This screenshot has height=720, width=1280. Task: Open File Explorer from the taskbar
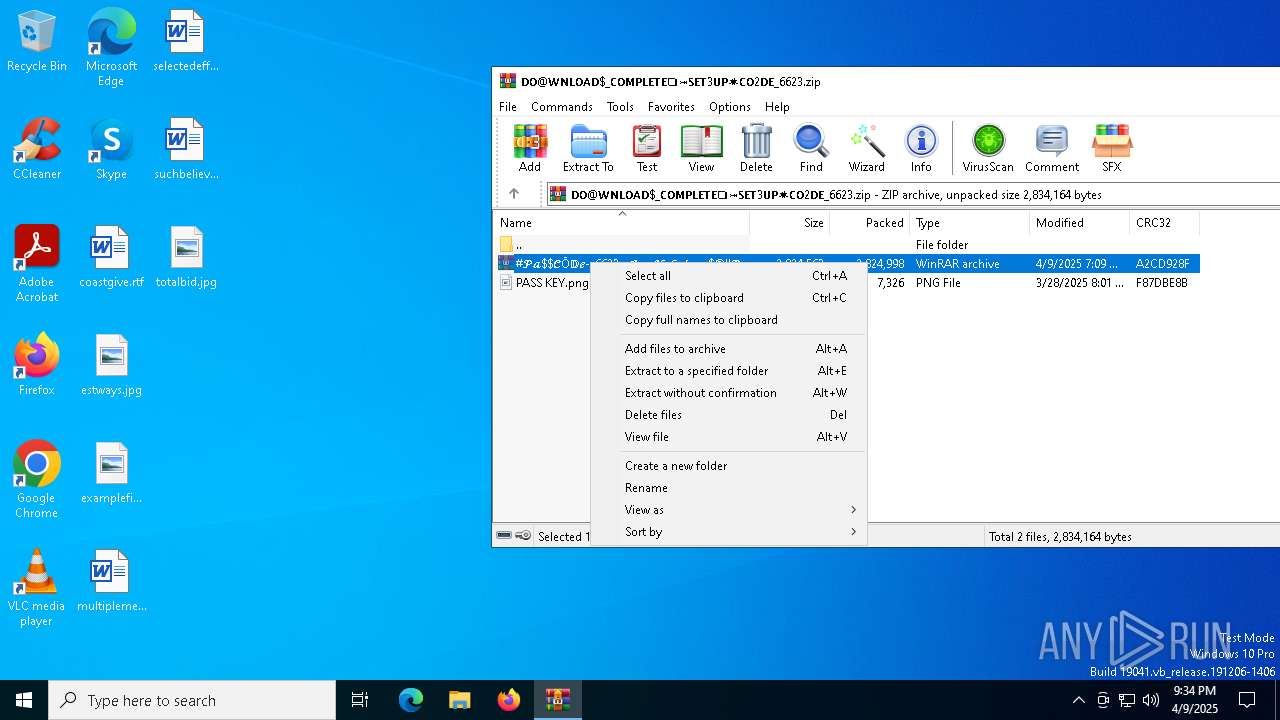(x=459, y=700)
